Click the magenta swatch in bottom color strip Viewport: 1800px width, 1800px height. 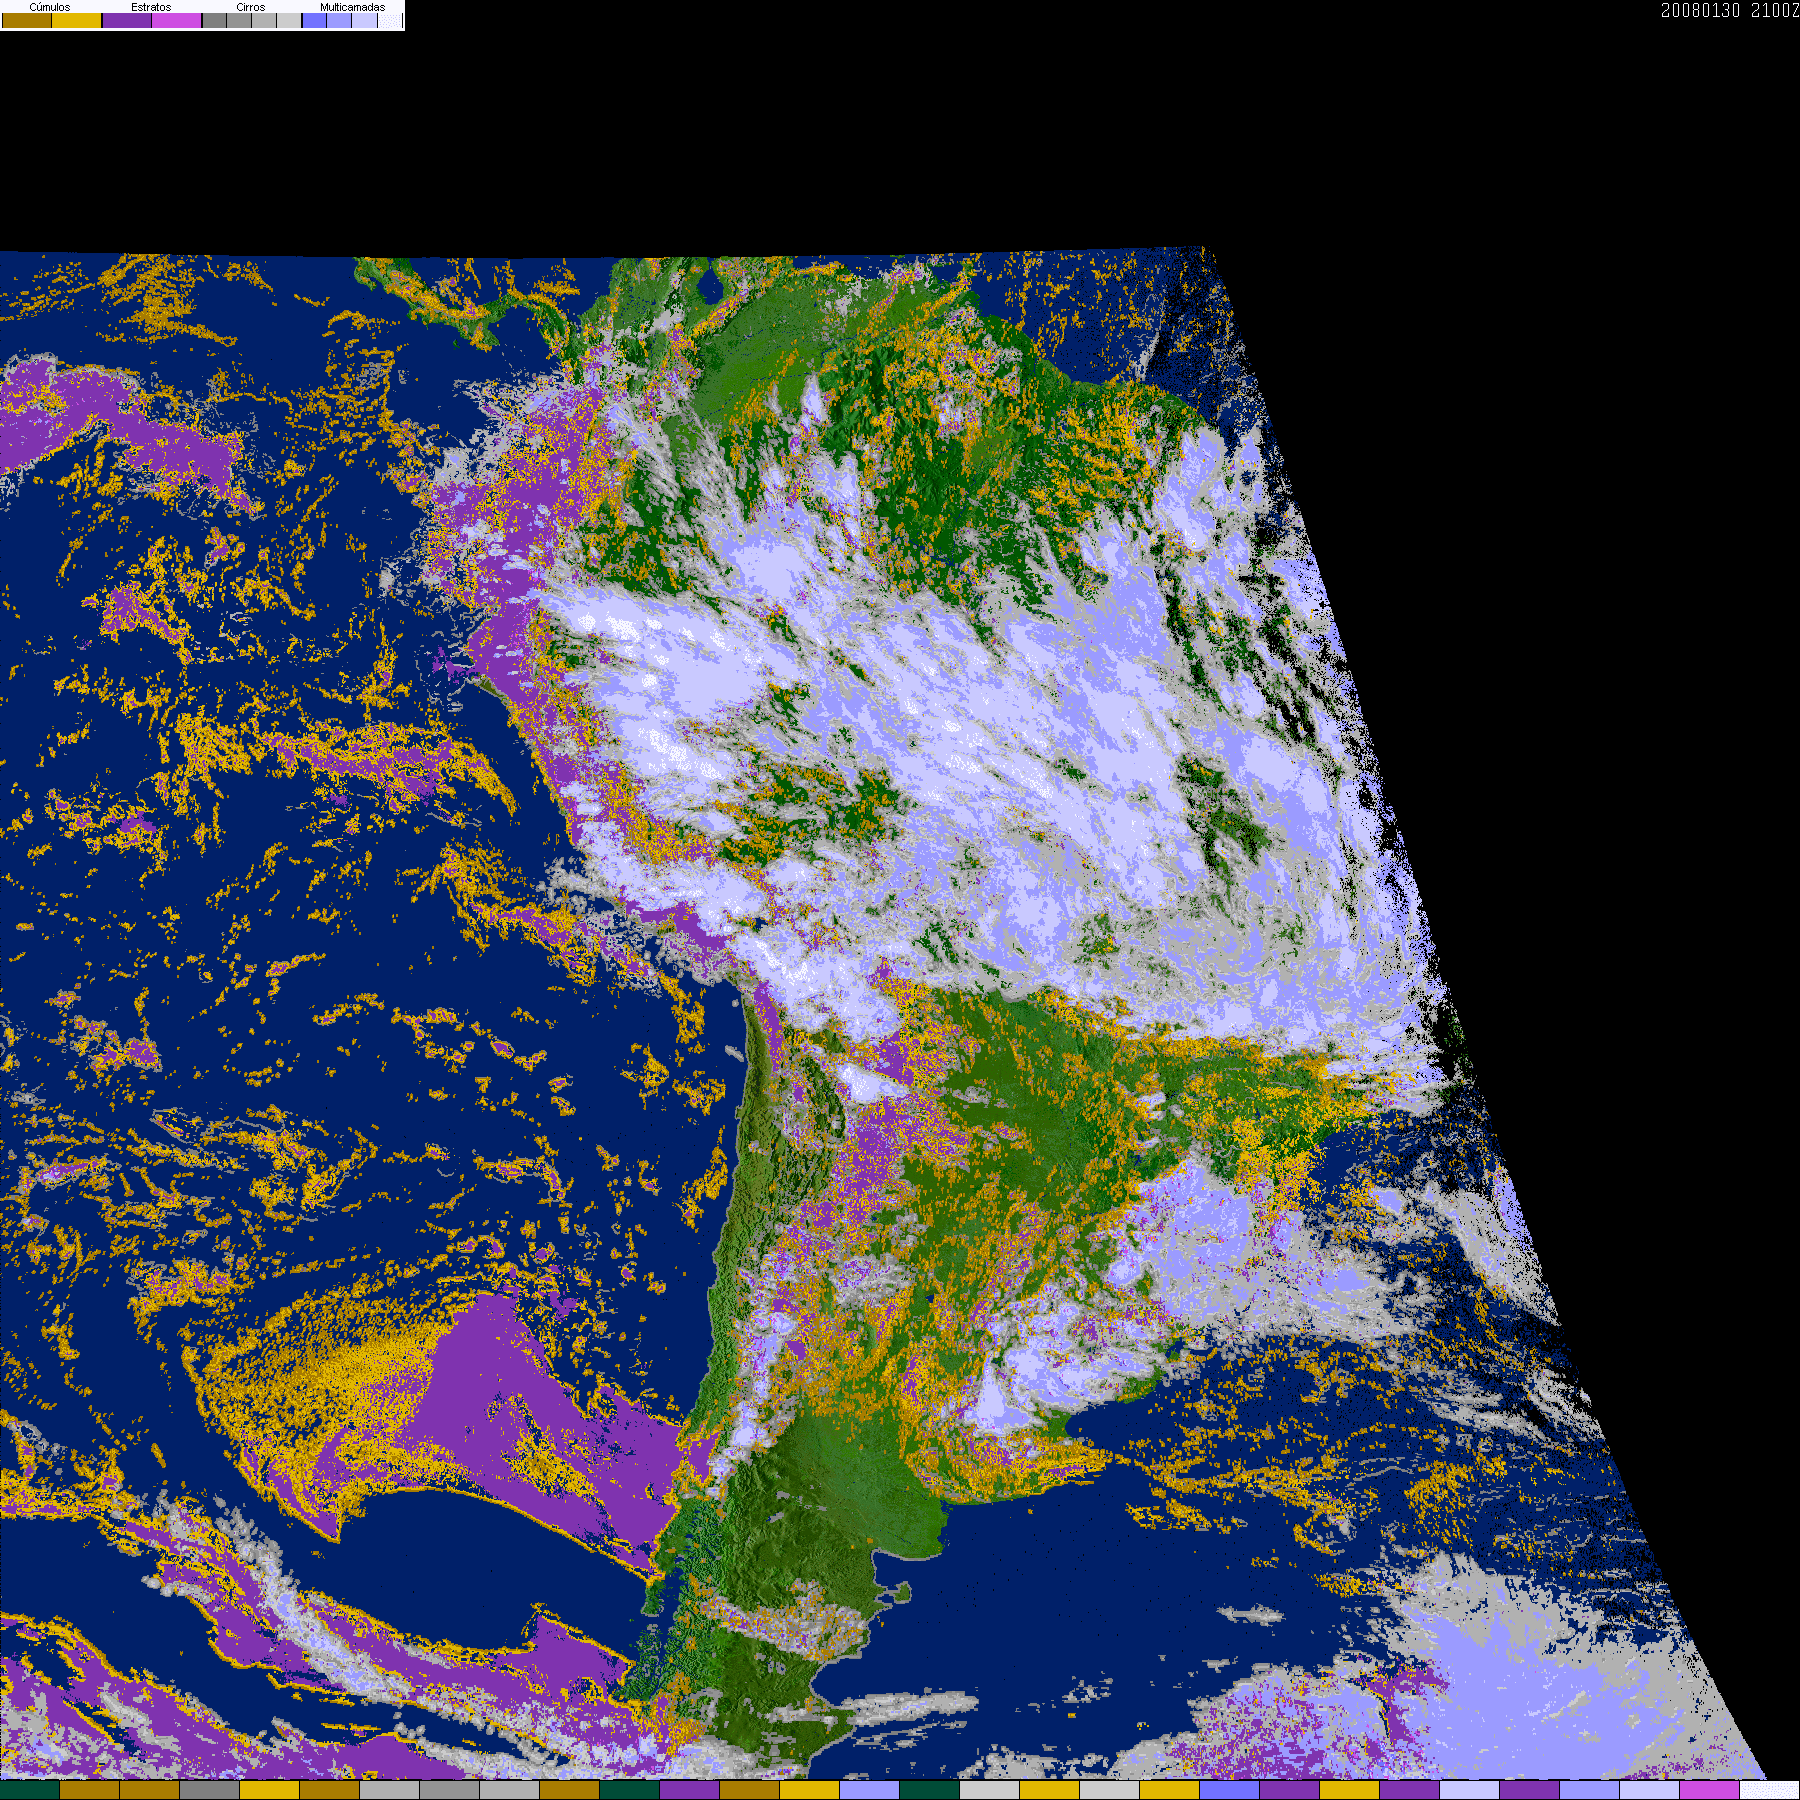tap(1709, 1790)
